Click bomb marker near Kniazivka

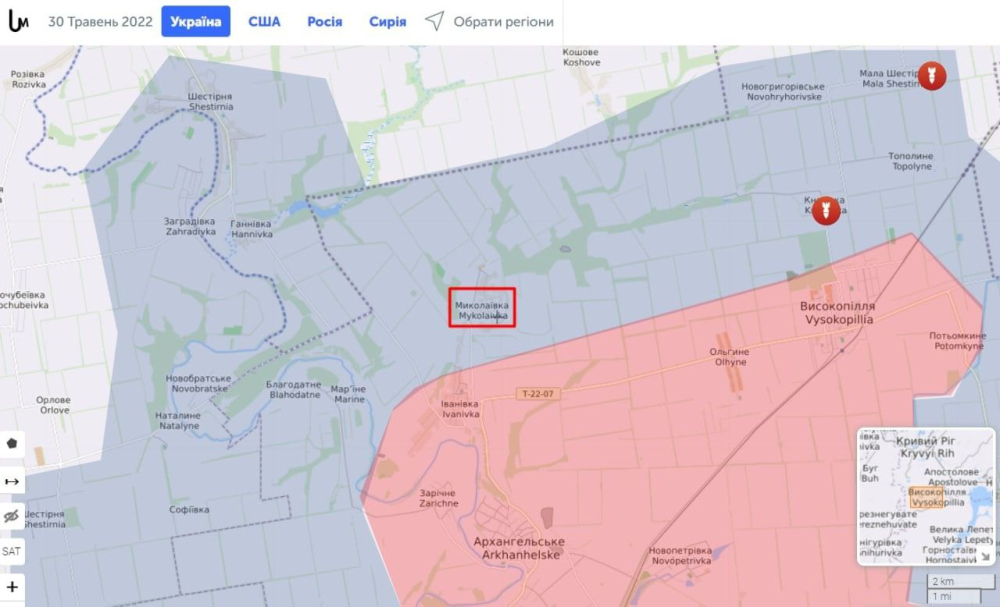[825, 210]
